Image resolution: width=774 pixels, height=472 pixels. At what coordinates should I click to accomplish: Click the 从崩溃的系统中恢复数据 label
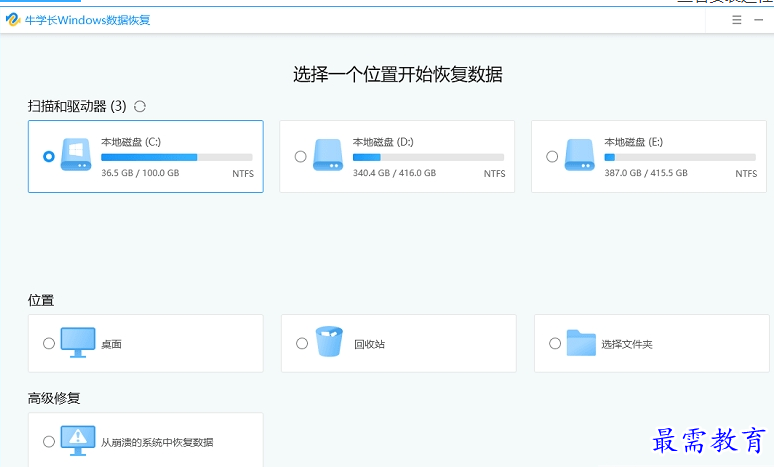tap(157, 442)
